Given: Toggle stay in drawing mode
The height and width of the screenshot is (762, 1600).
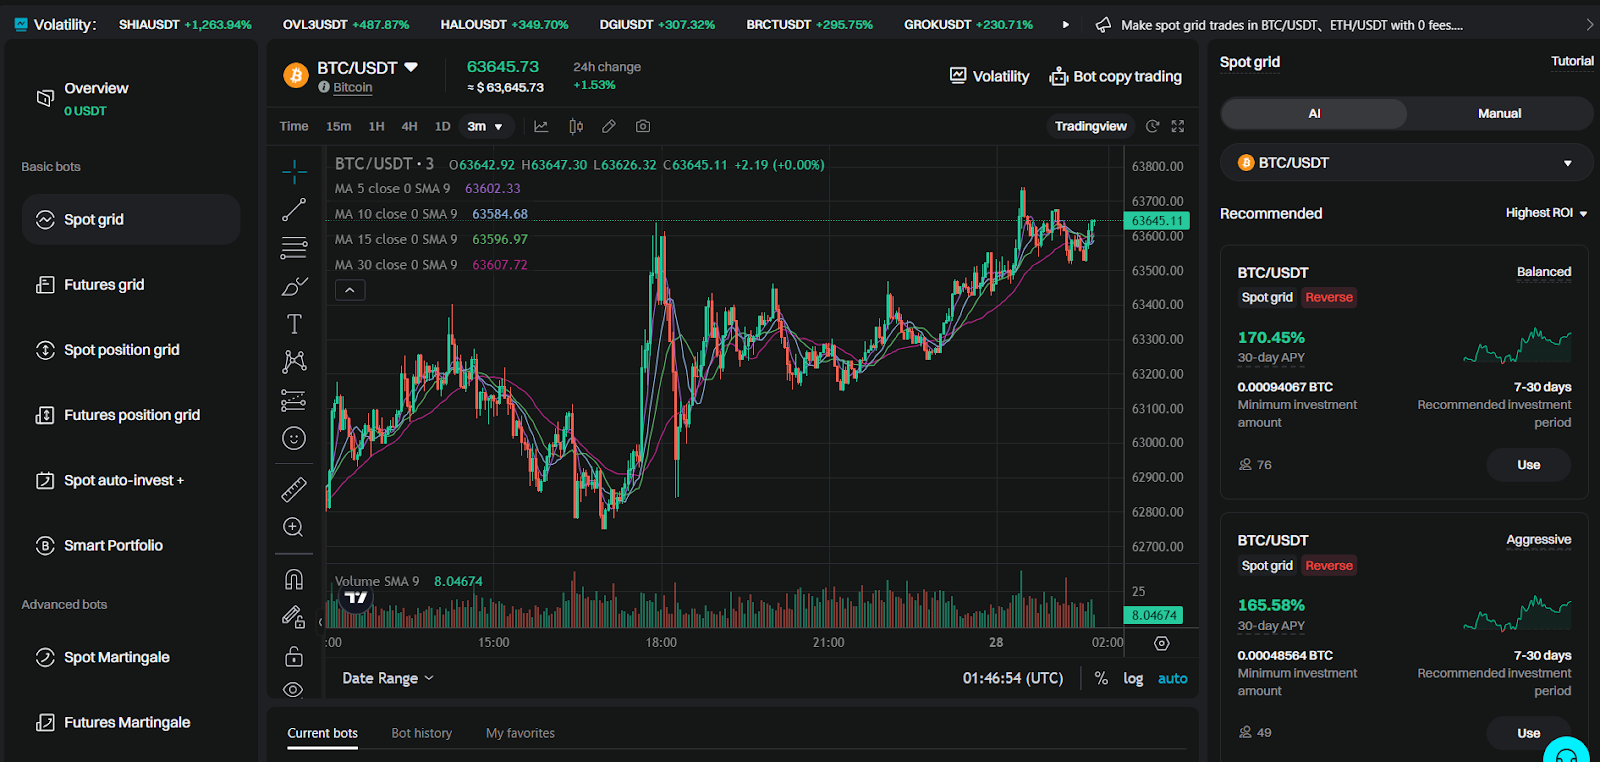Looking at the screenshot, I should click(x=294, y=617).
